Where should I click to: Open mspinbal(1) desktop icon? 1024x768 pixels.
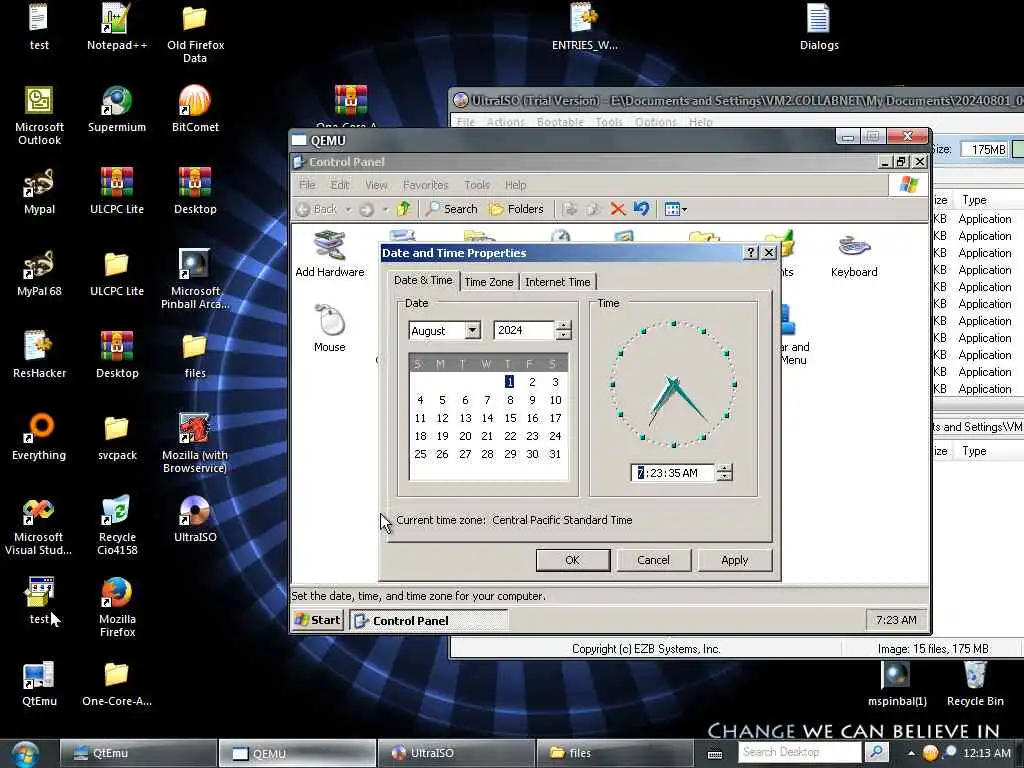click(897, 683)
